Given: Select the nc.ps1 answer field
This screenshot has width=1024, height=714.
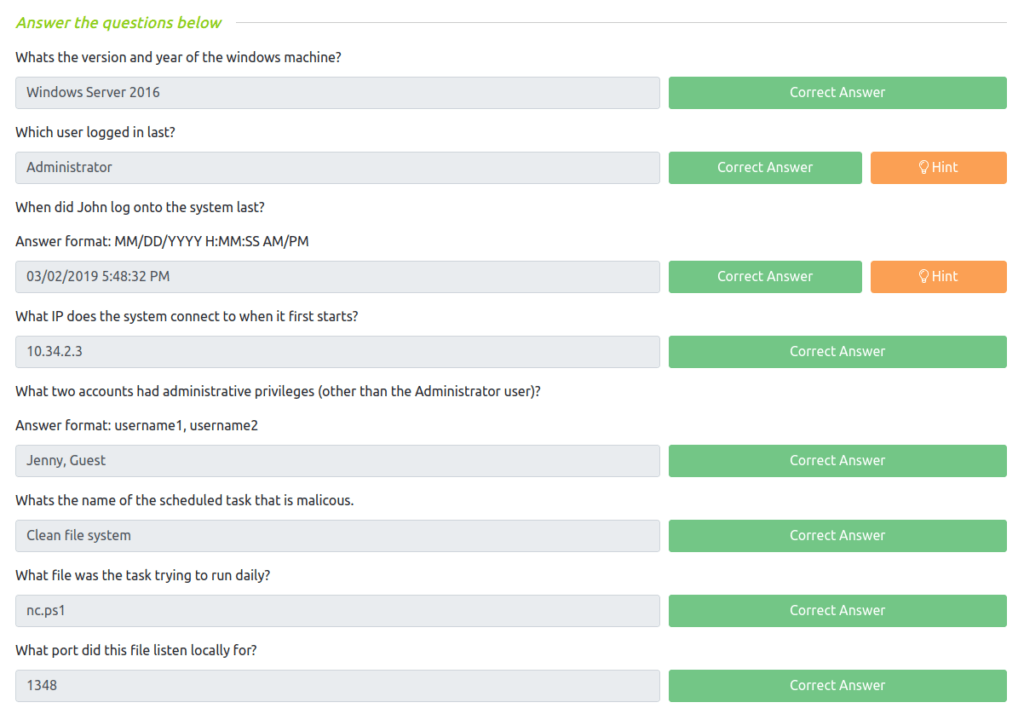Looking at the screenshot, I should point(338,611).
